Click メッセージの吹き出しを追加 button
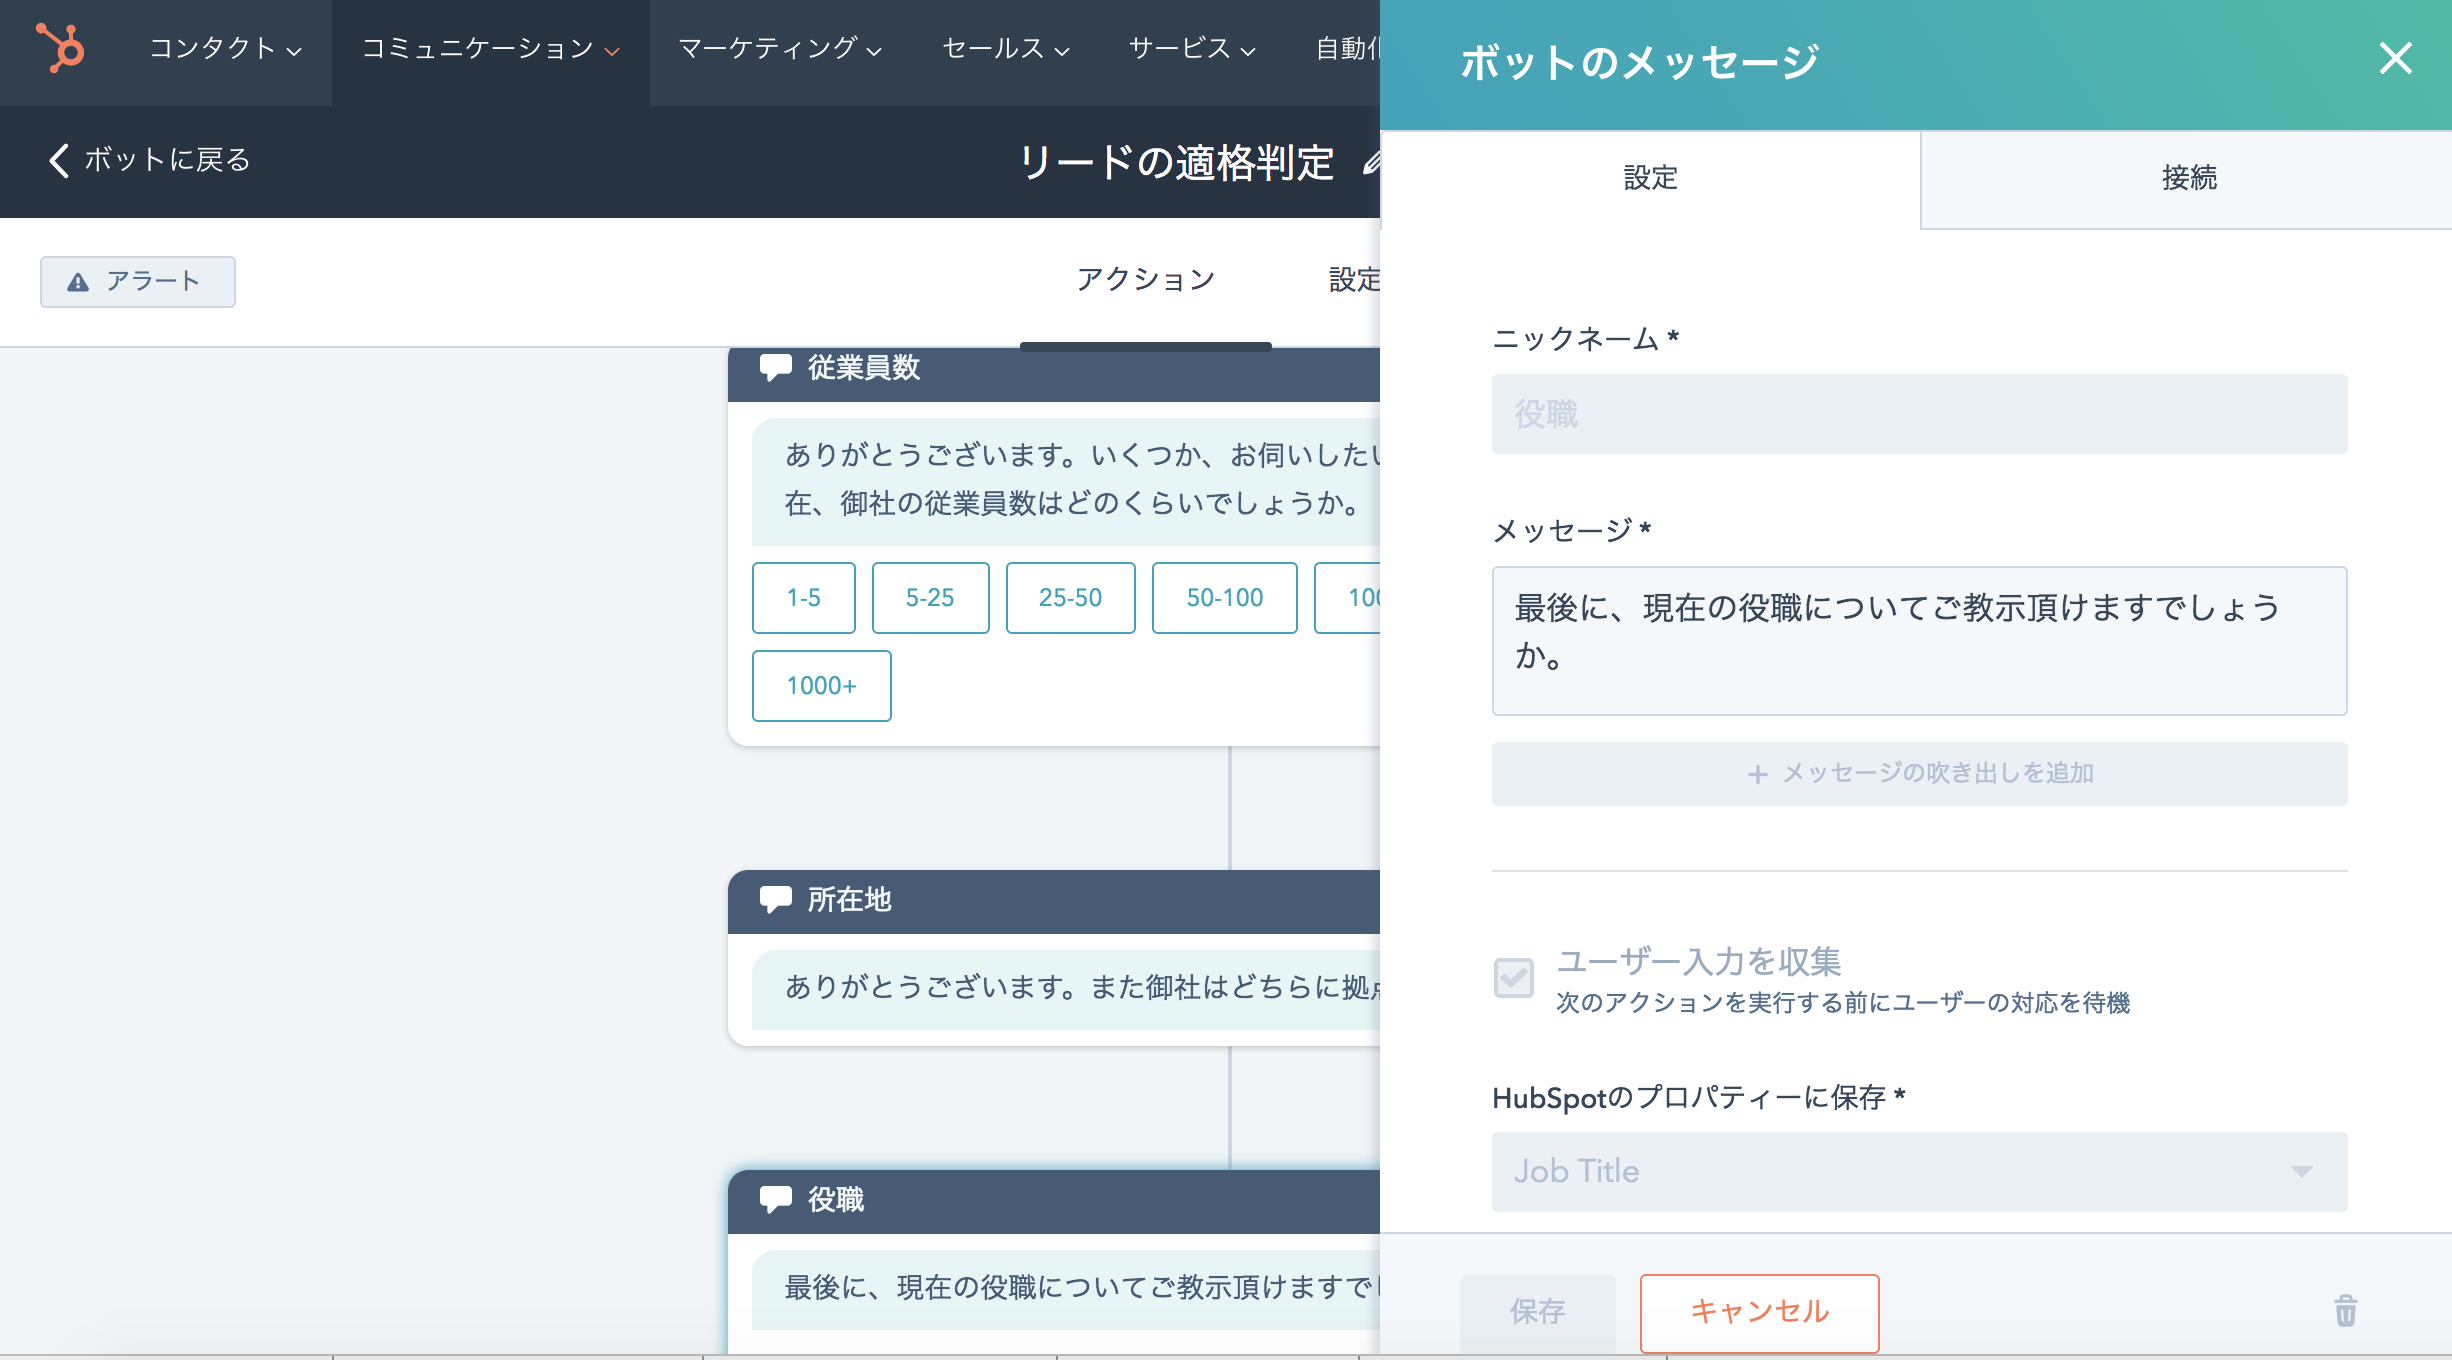The image size is (2452, 1360). click(1919, 774)
